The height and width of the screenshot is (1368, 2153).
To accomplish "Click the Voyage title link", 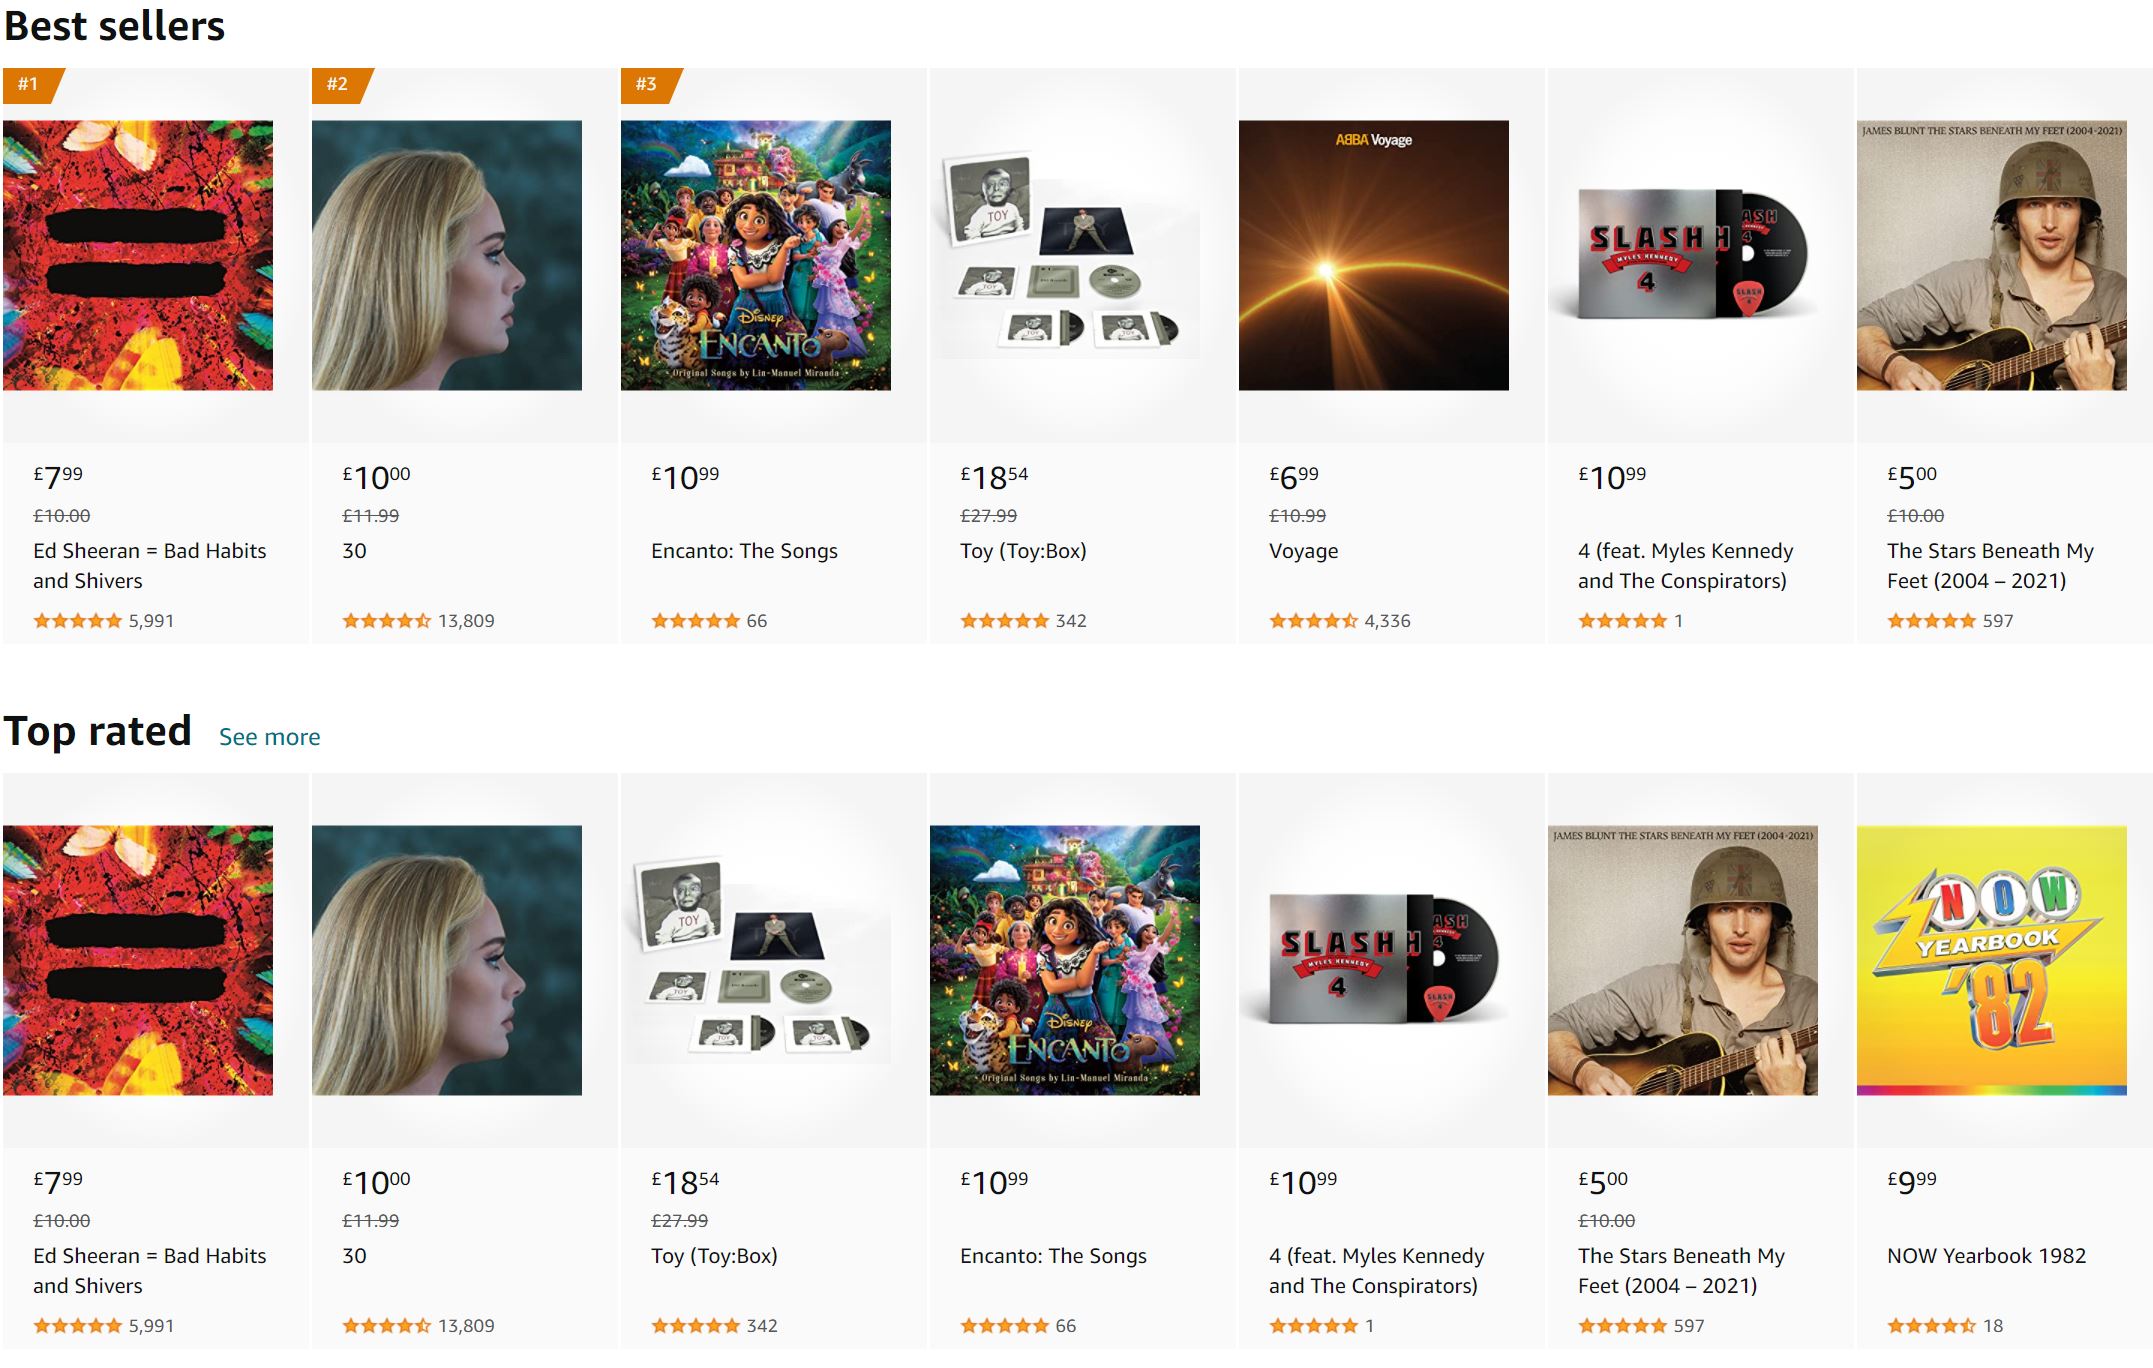I will [x=1303, y=551].
